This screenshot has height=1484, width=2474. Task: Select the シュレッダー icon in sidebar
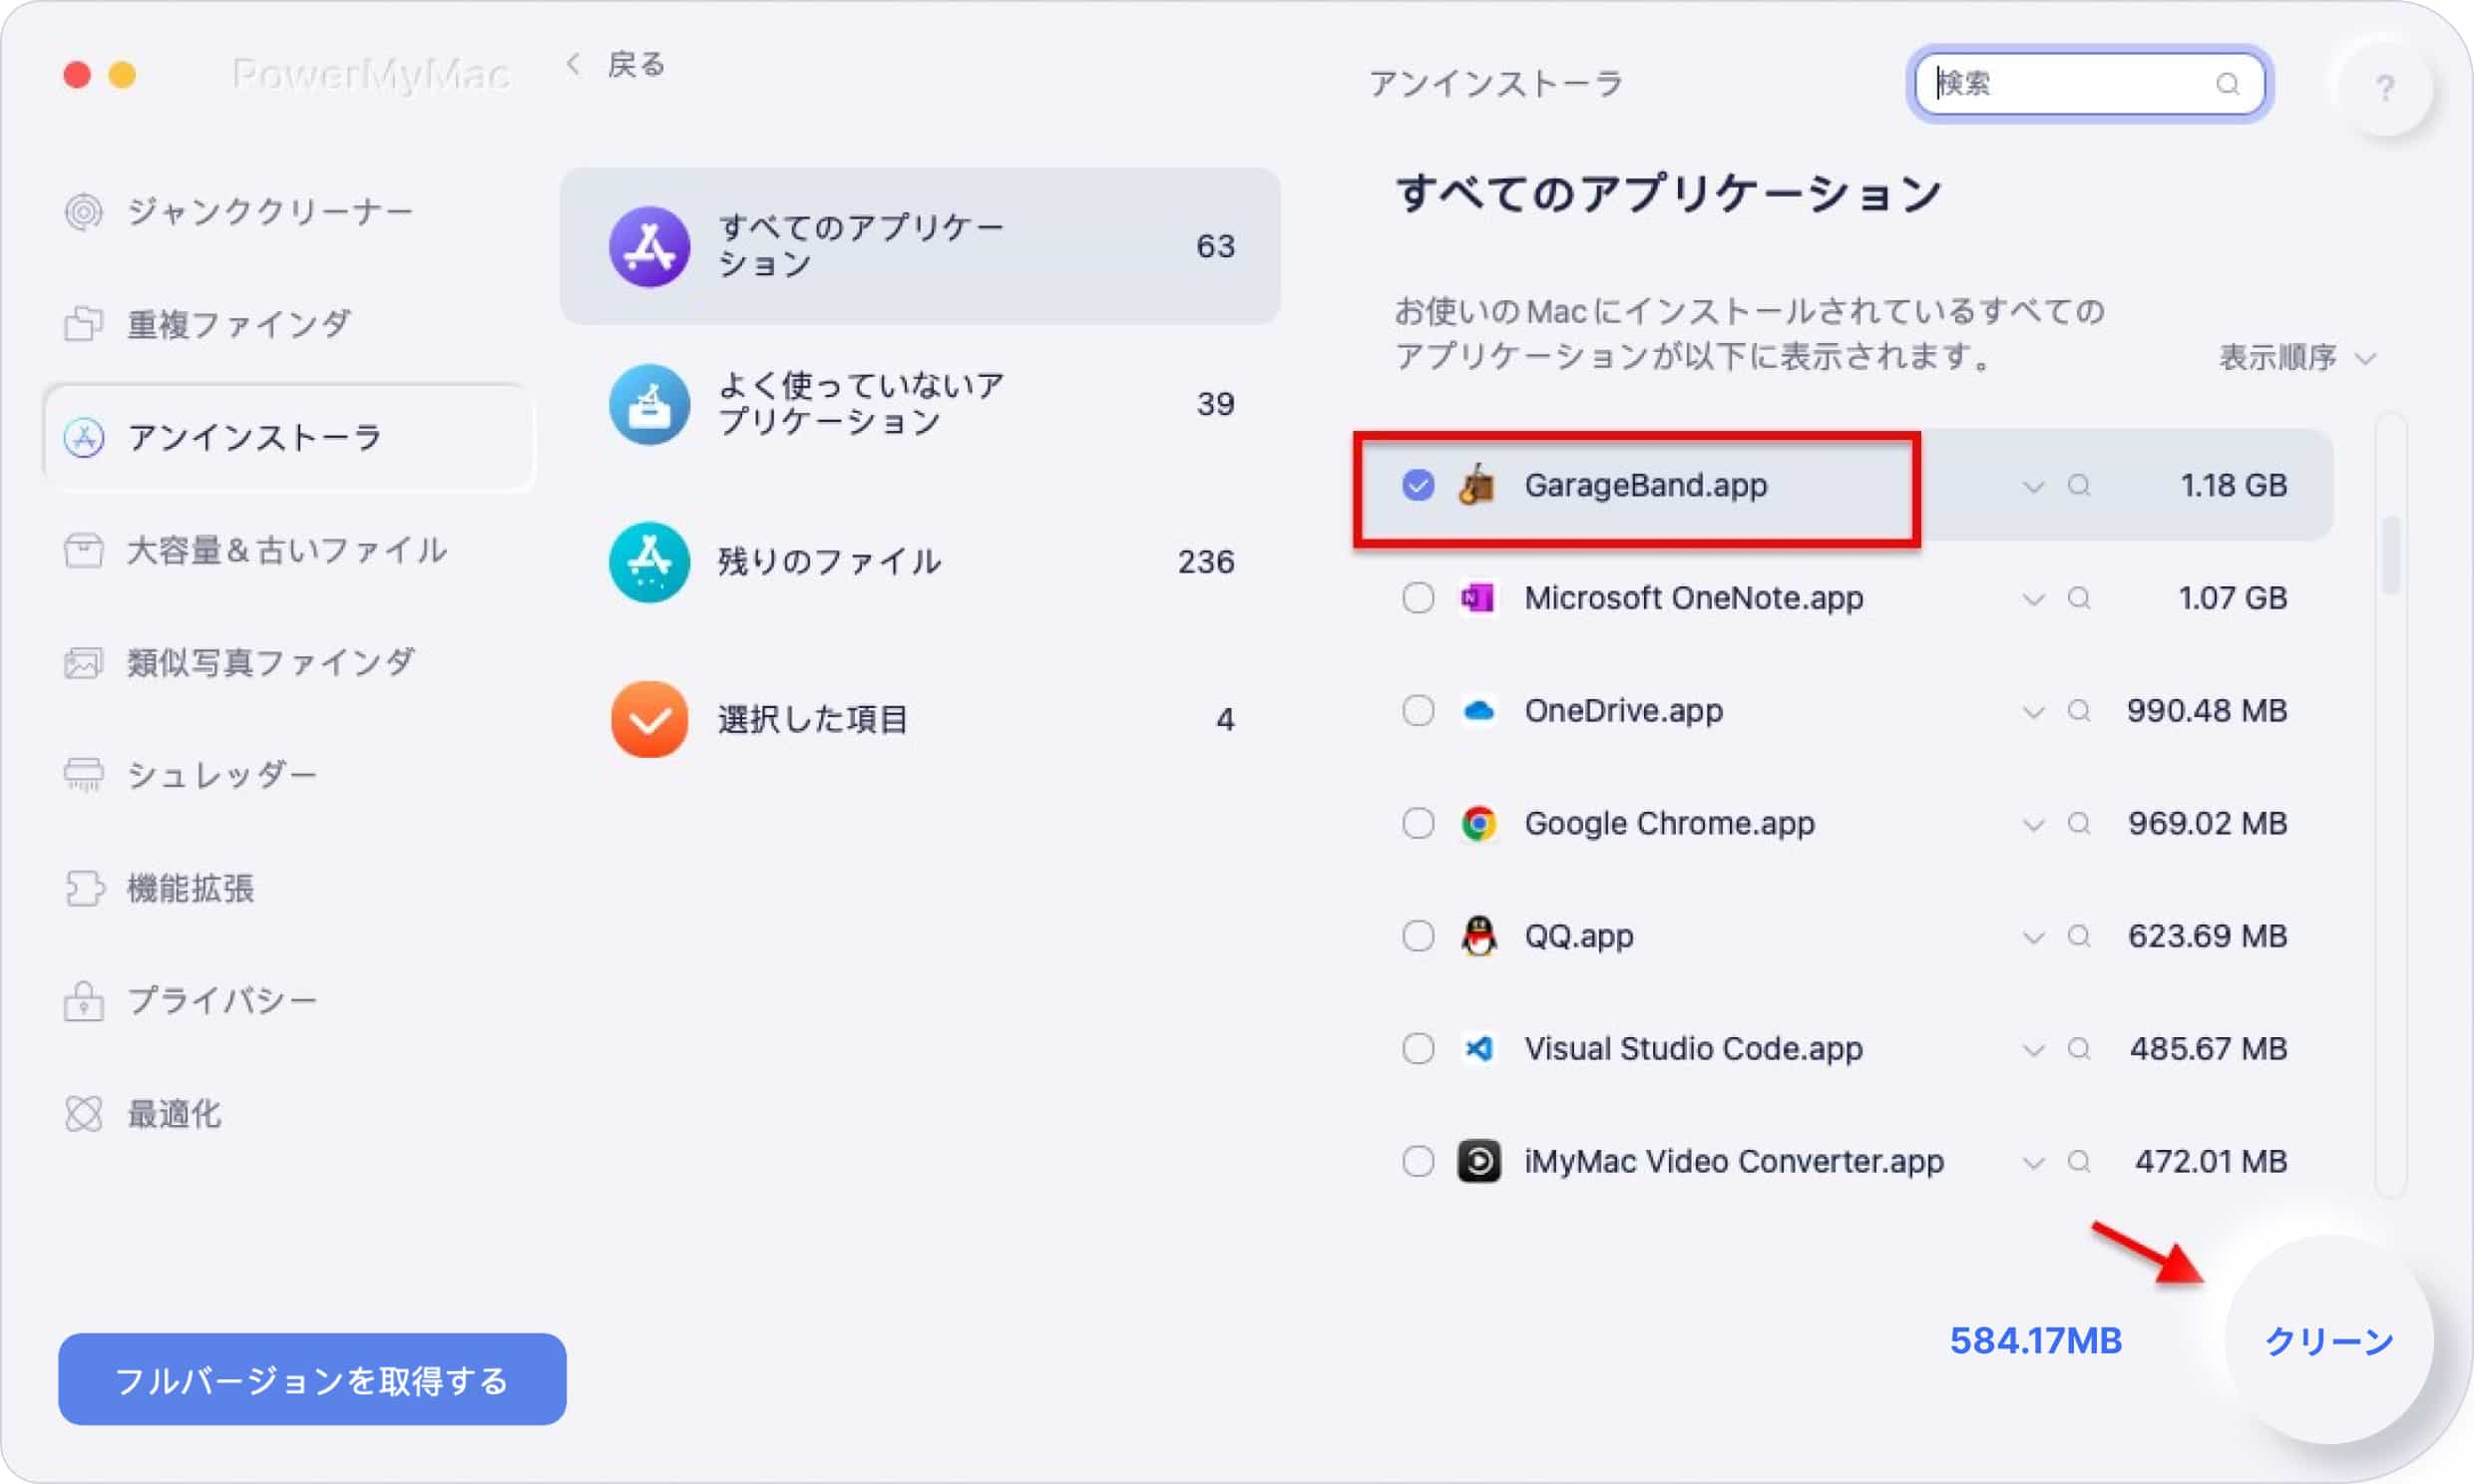click(x=89, y=774)
